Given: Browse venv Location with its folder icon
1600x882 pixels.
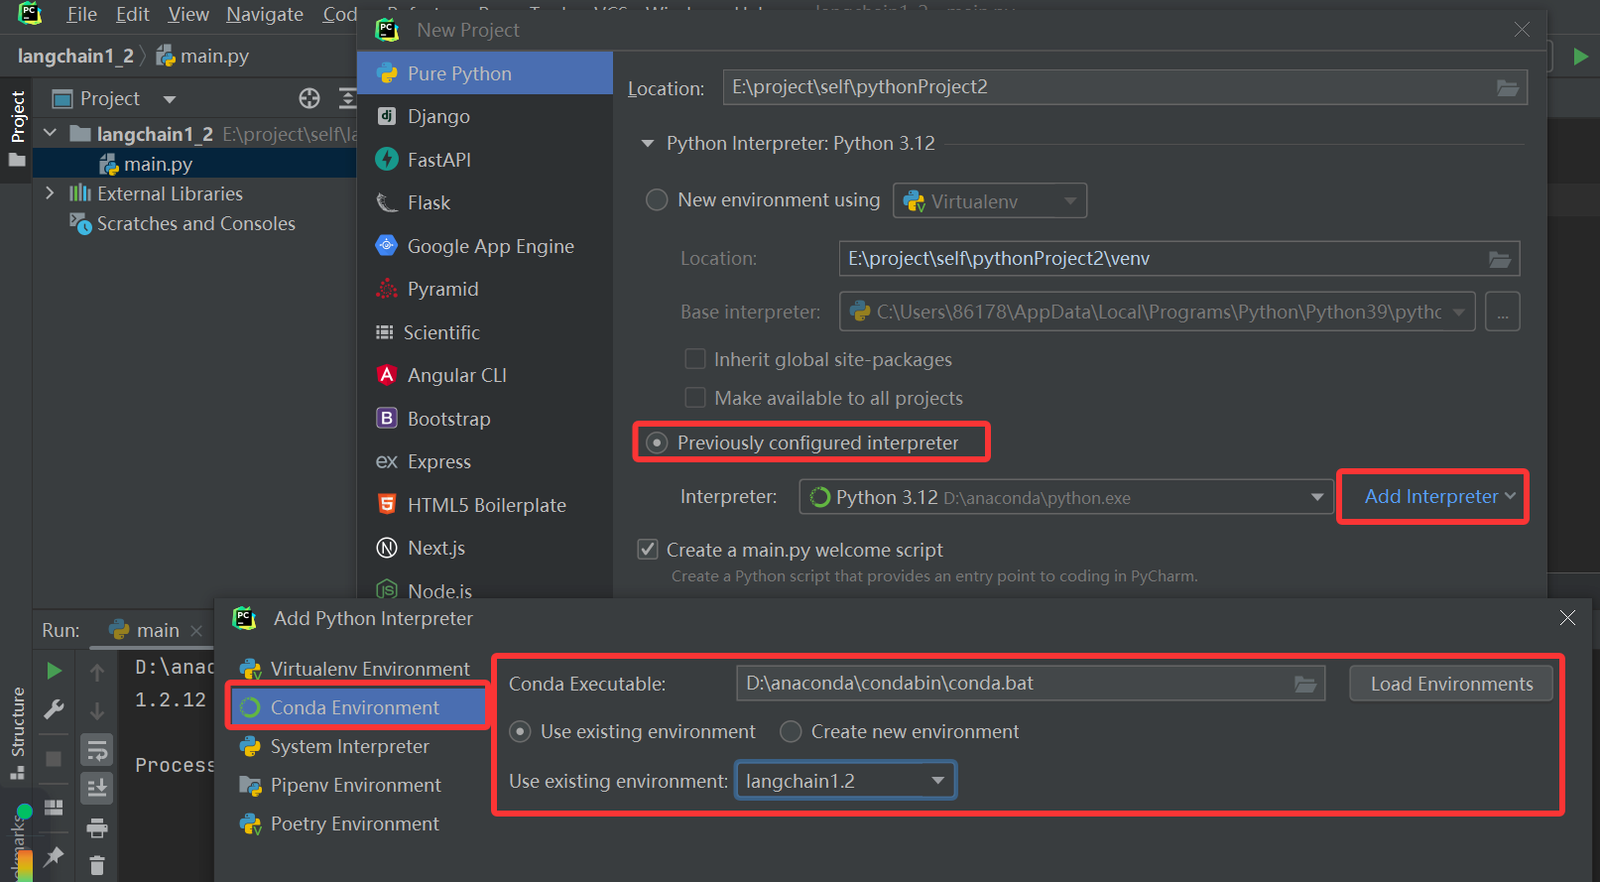Looking at the screenshot, I should (1500, 259).
